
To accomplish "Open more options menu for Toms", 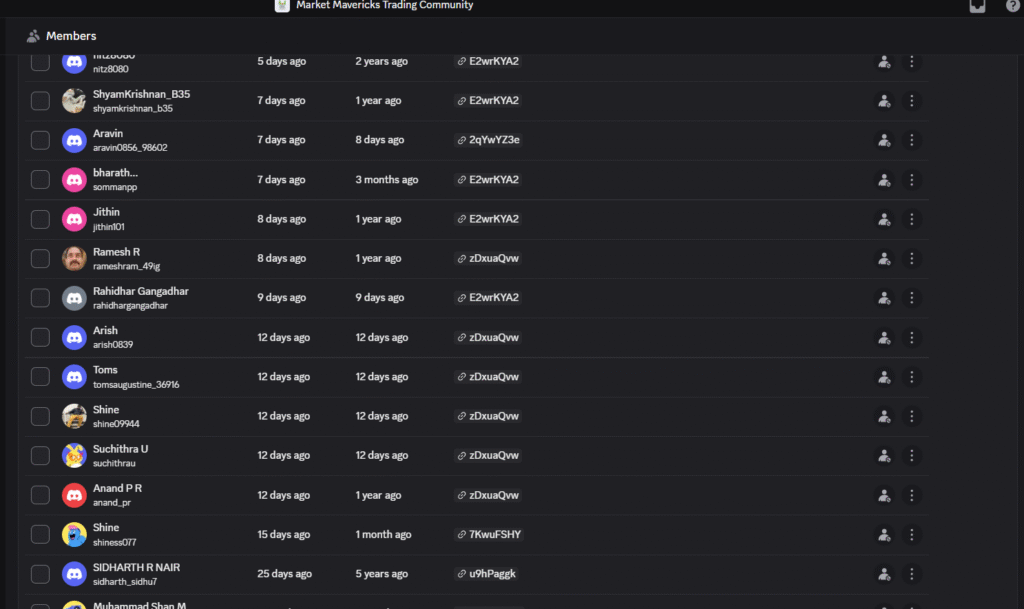I will coord(911,377).
